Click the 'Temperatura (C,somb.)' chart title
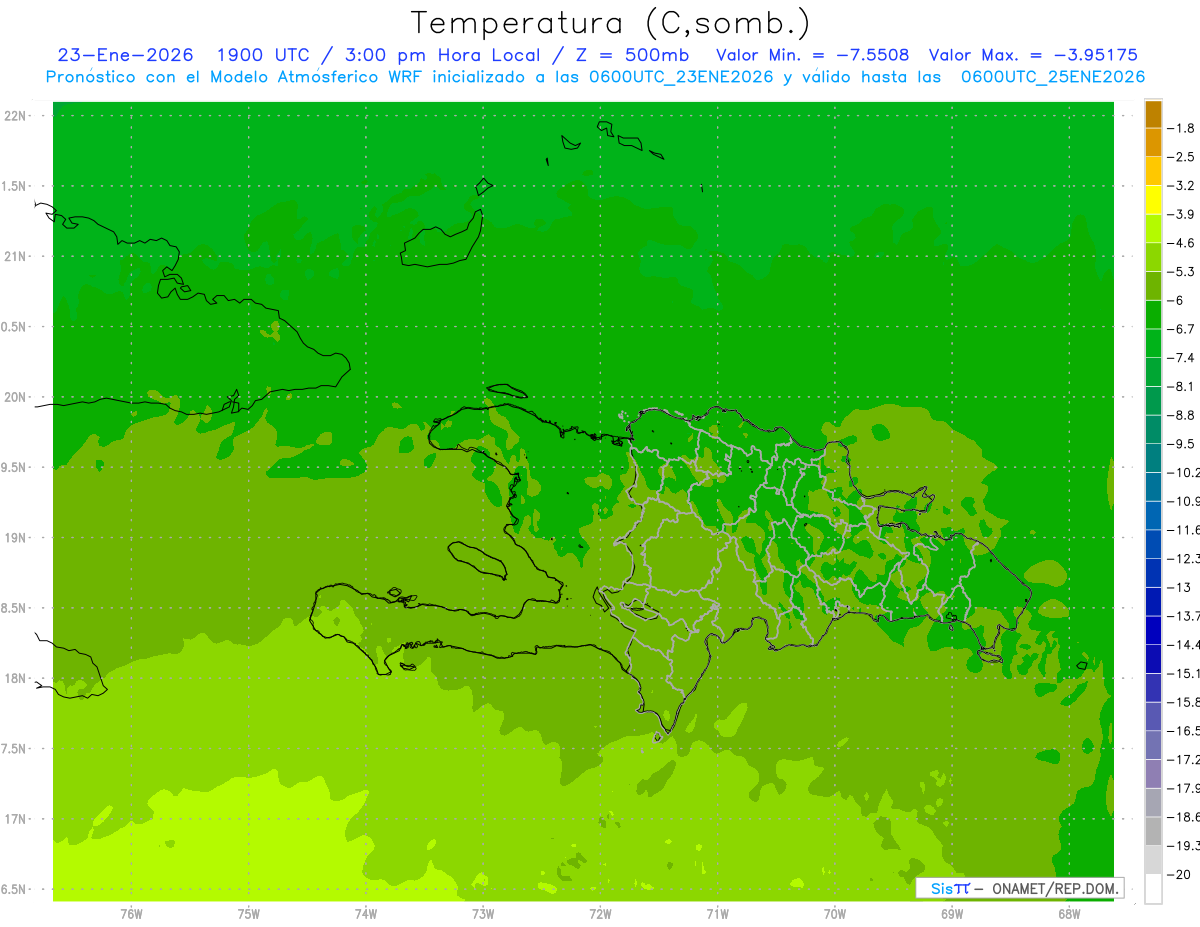 pyautogui.click(x=611, y=22)
